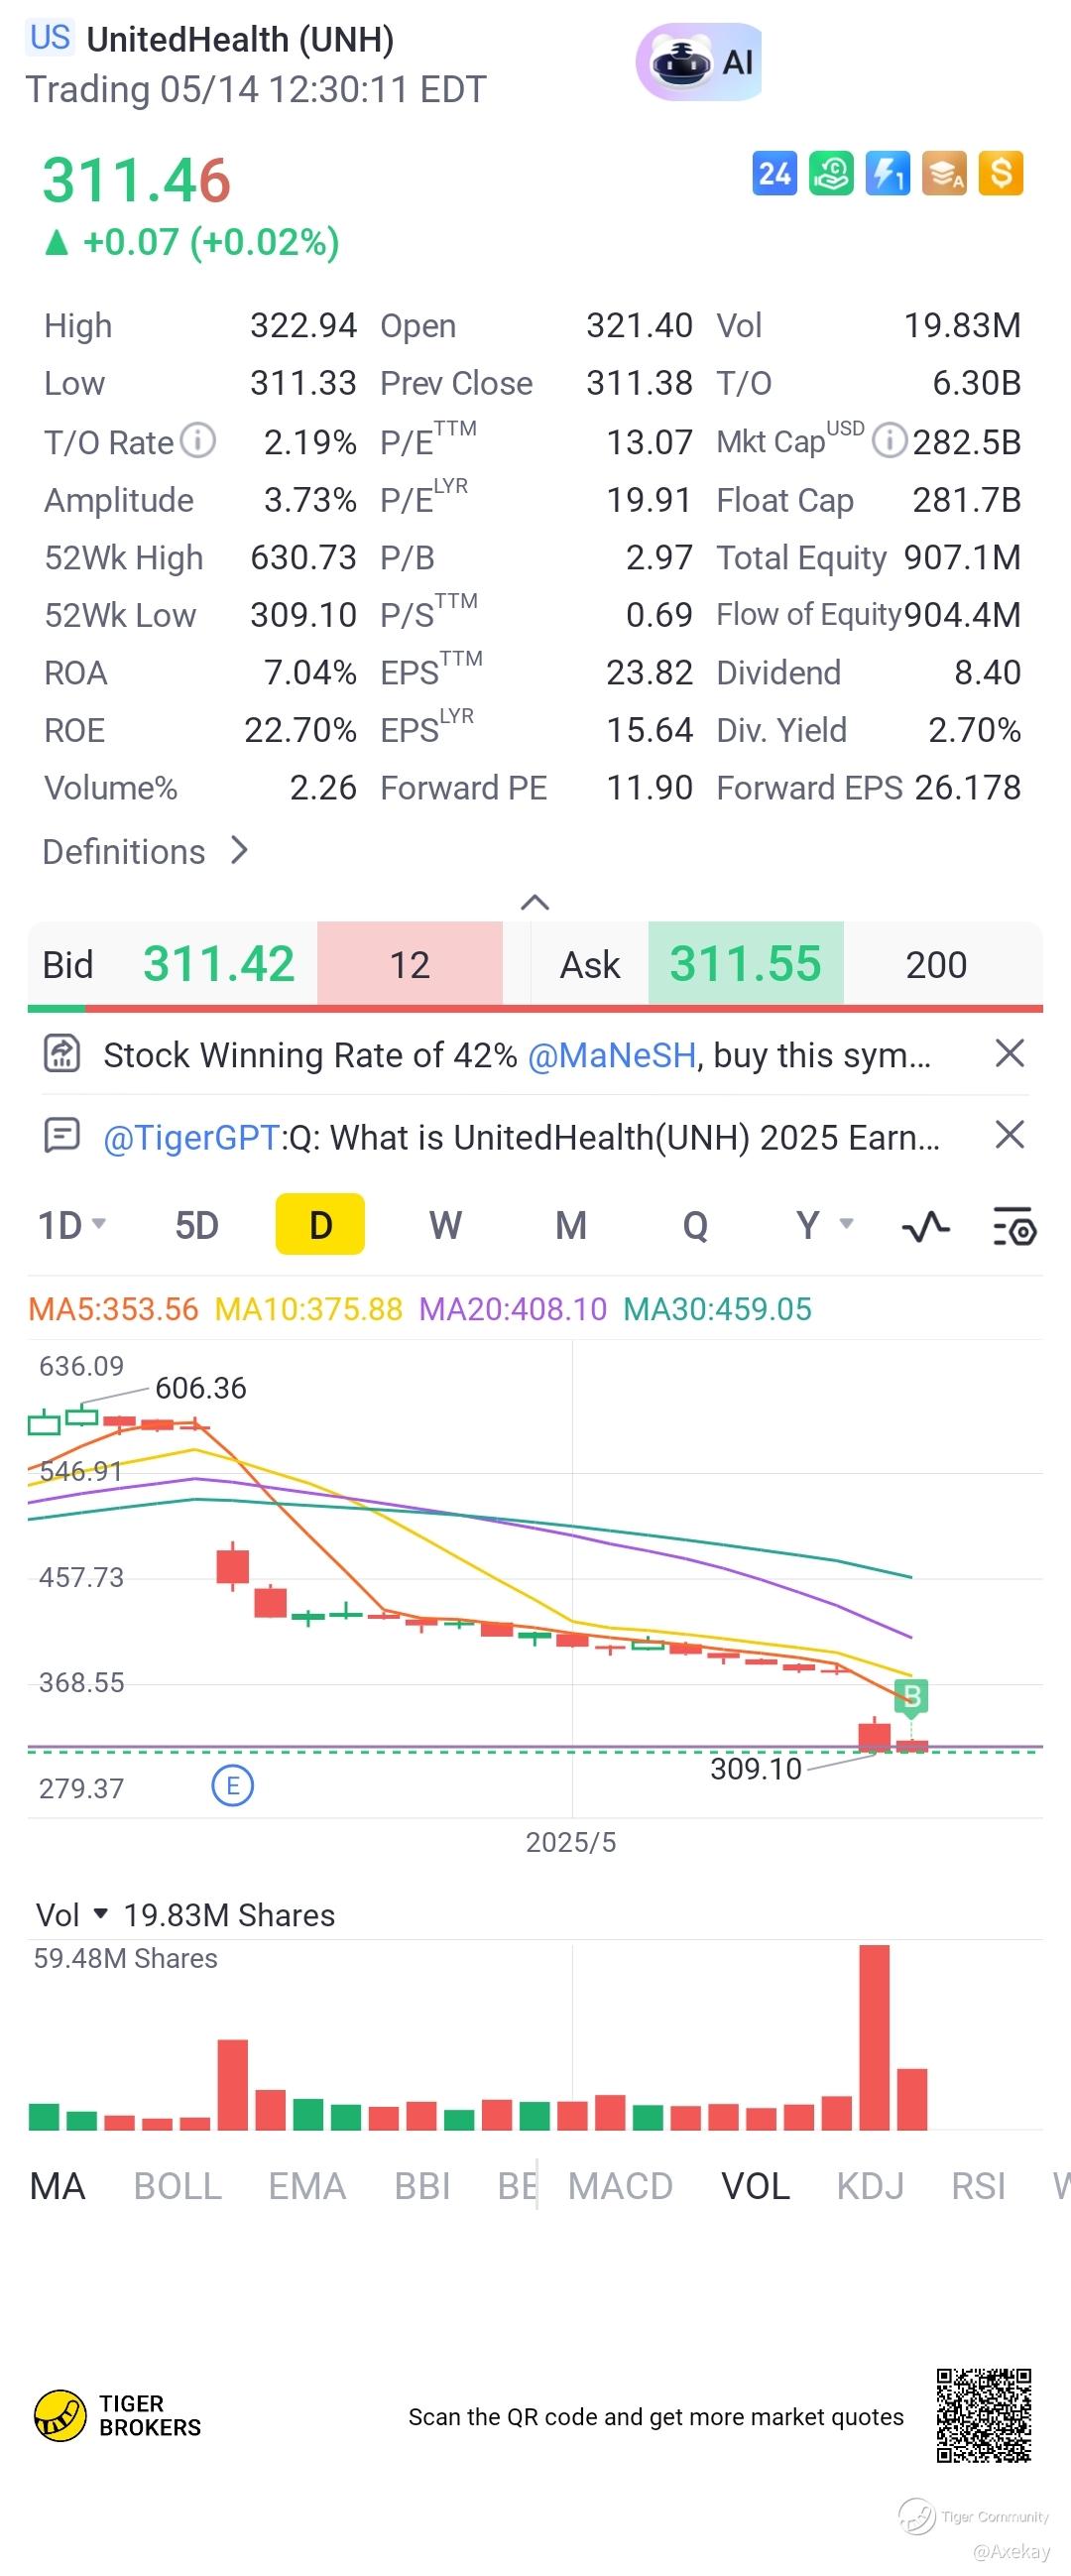Tap the bid size 12 cell
This screenshot has height=2576, width=1071.
click(x=410, y=964)
